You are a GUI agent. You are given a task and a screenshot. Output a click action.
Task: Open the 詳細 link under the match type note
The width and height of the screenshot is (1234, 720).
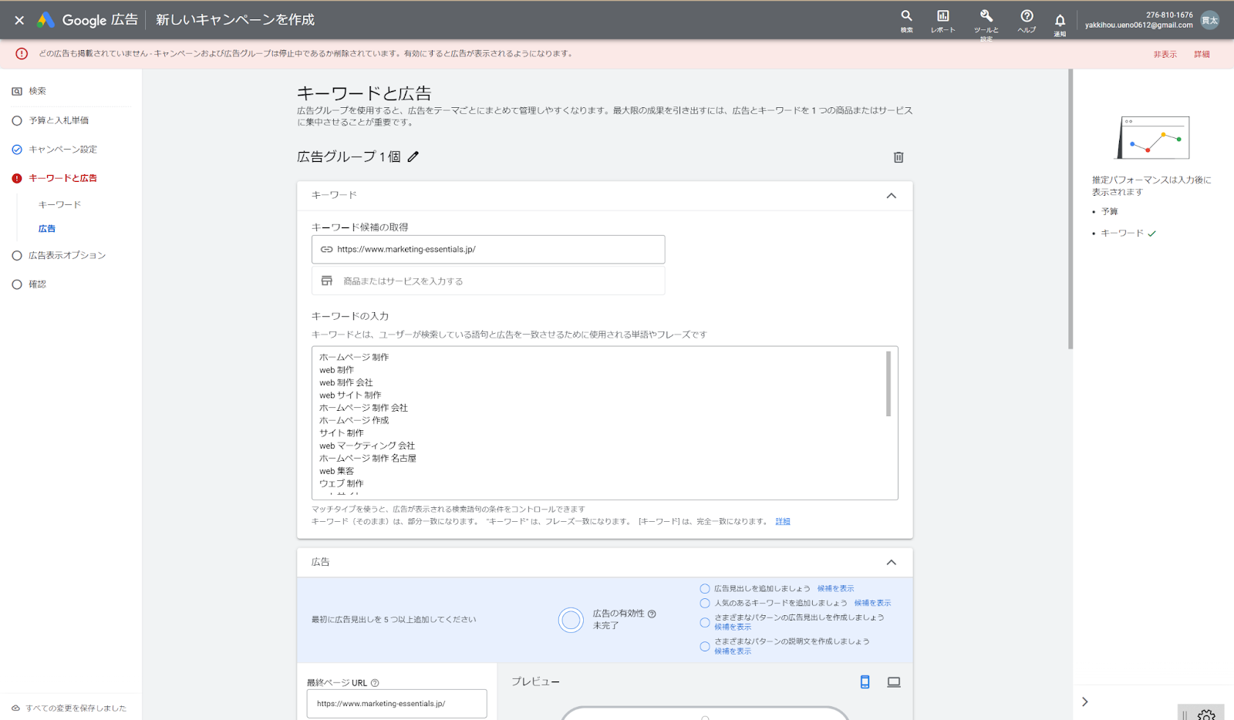783,521
